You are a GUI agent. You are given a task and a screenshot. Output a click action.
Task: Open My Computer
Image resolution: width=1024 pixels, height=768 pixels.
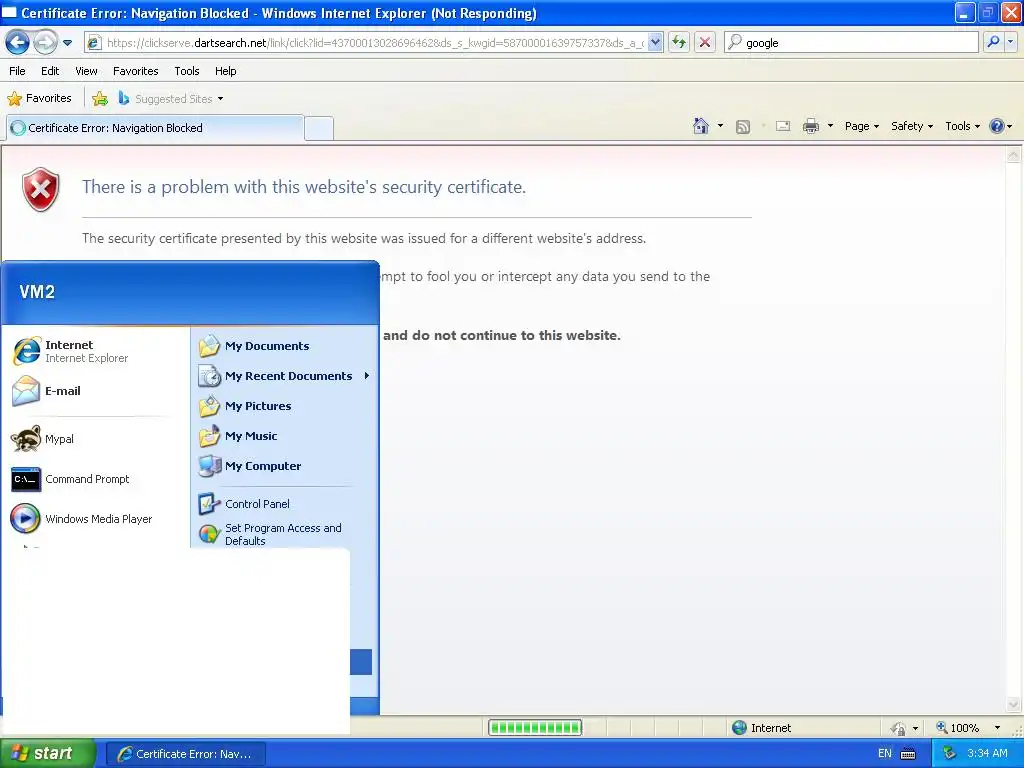point(285,466)
